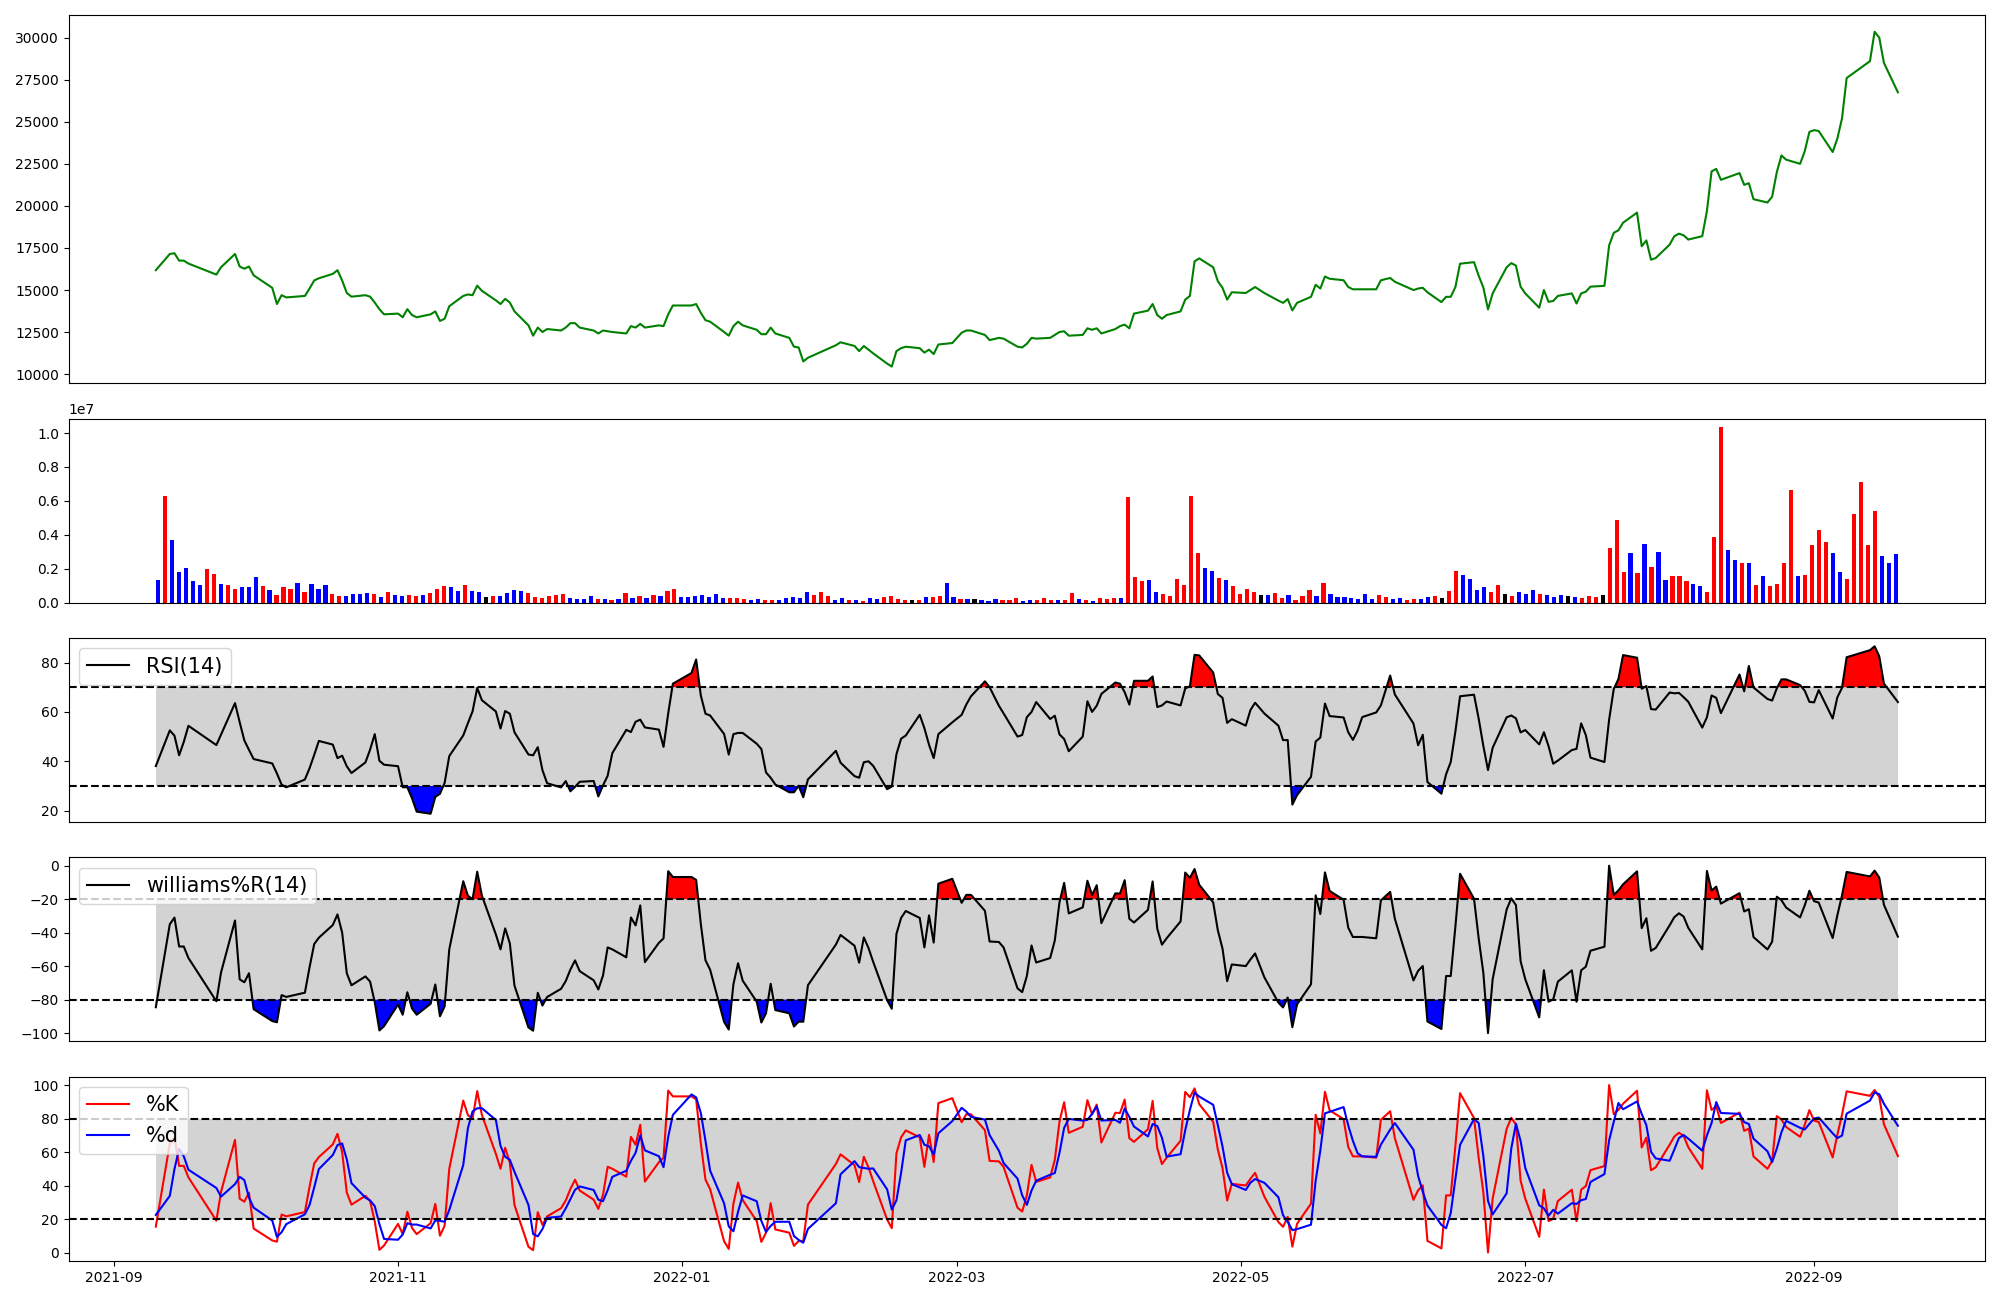Screen dimensions: 2000x1300
Task: Click the largest blue RSI oversold region
Action: pyautogui.click(x=424, y=799)
